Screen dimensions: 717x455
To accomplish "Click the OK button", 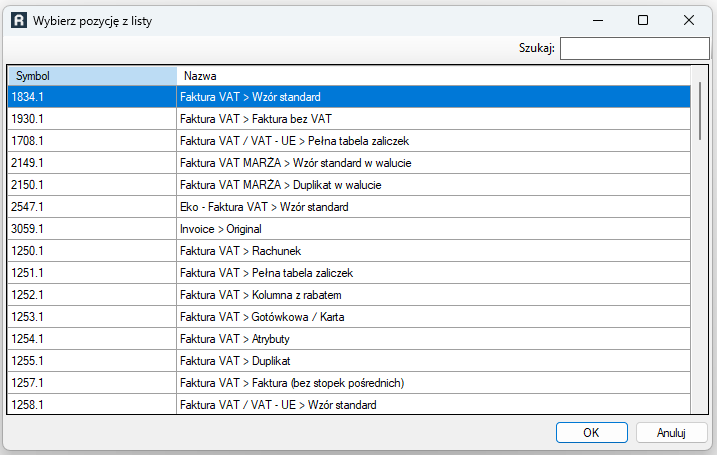I will coord(591,433).
